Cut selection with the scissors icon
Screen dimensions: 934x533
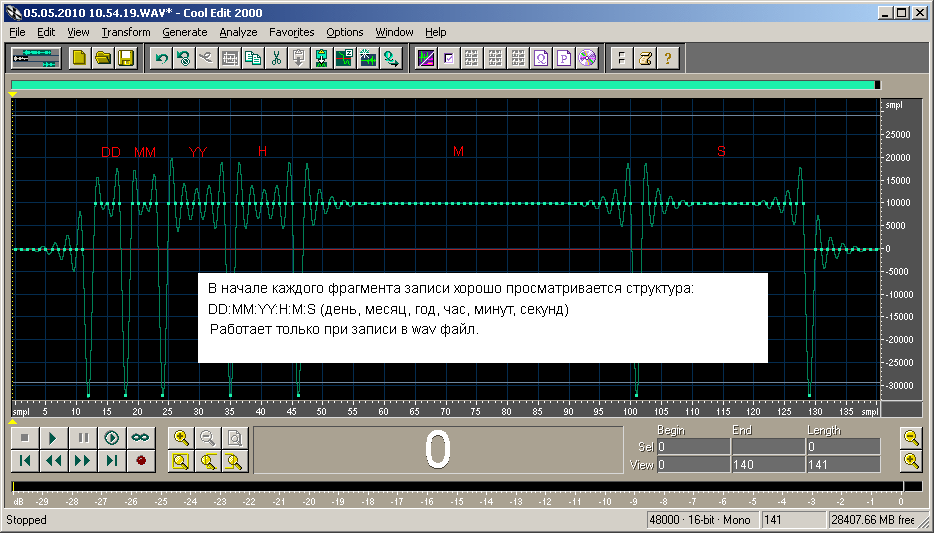(x=276, y=58)
